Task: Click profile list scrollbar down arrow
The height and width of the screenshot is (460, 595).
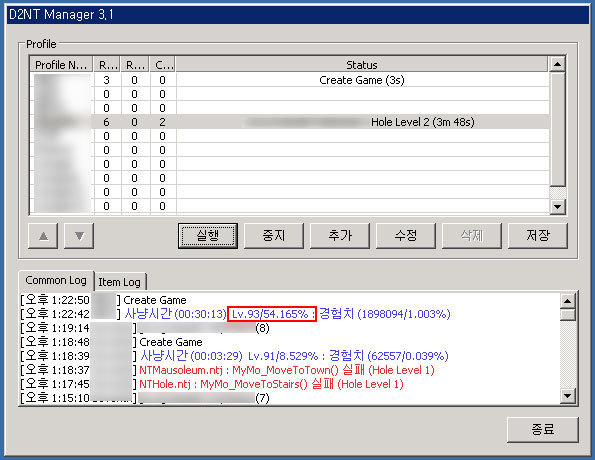Action: pos(557,207)
